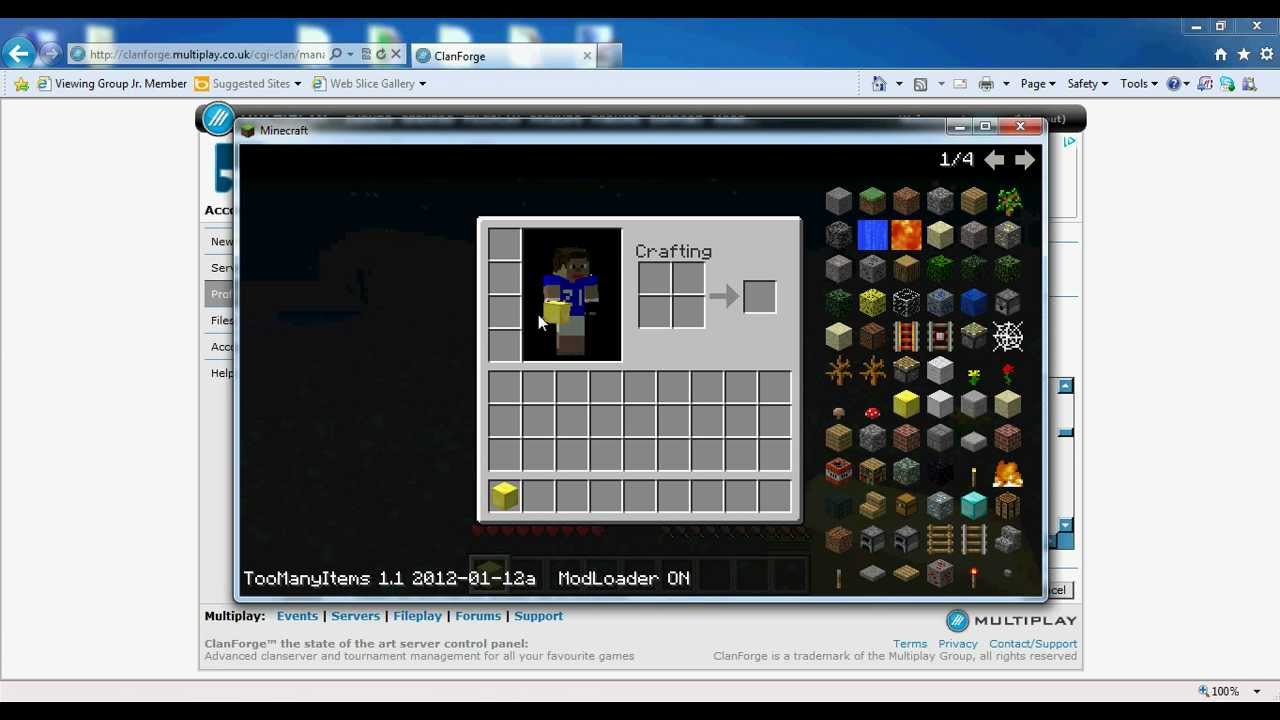Select the glass block
Image resolution: width=1280 pixels, height=720 pixels.
(906, 303)
